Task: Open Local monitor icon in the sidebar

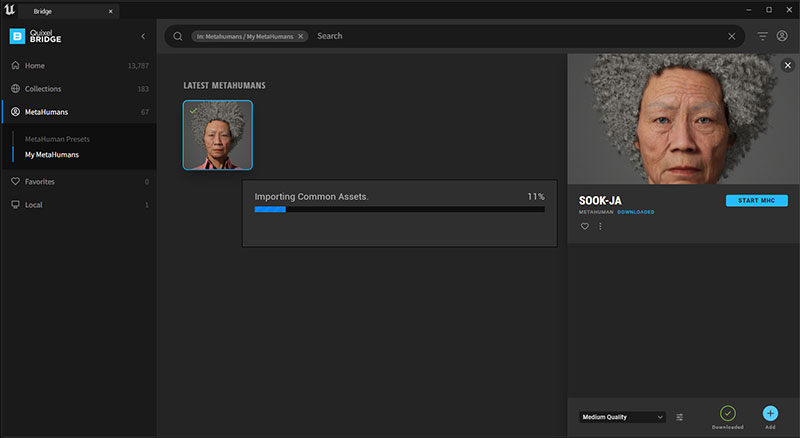Action: tap(15, 205)
